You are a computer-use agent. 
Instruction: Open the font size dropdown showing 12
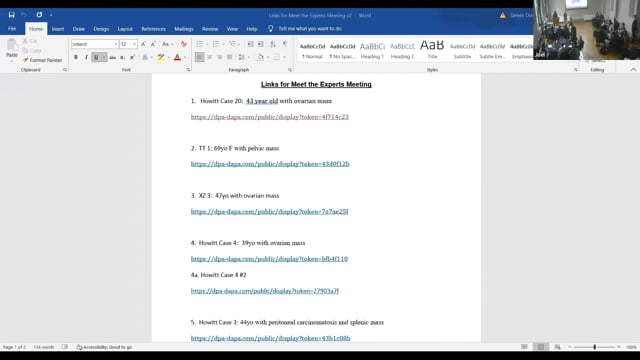(134, 44)
